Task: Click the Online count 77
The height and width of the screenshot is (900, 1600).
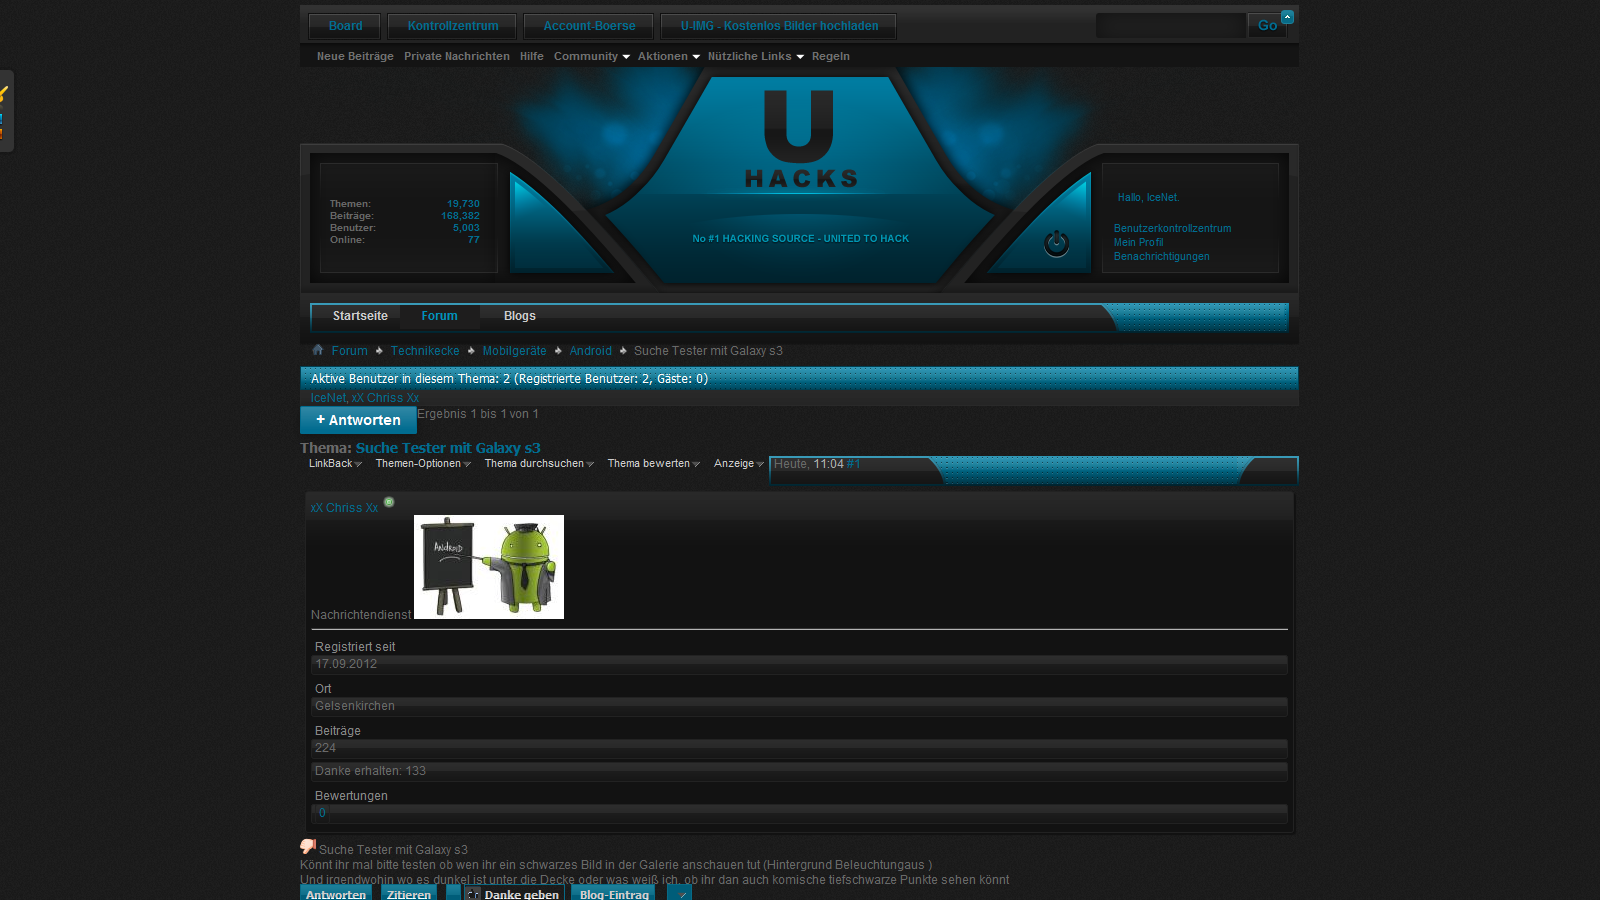Action: click(x=474, y=240)
